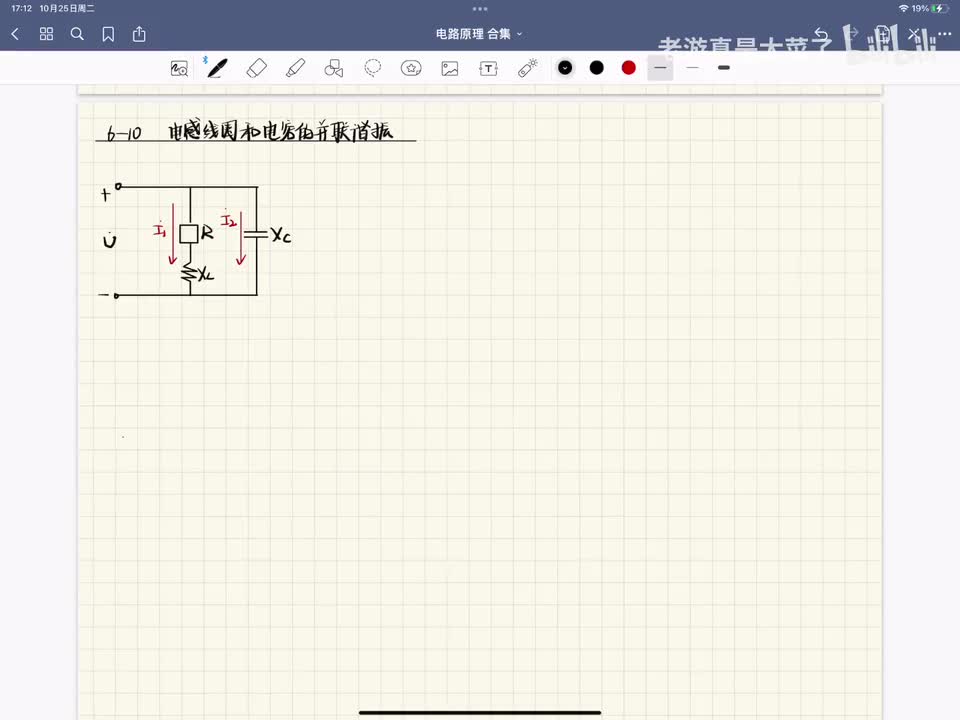Add a new page with the page-plus icon
The height and width of the screenshot is (720, 960).
coord(882,34)
